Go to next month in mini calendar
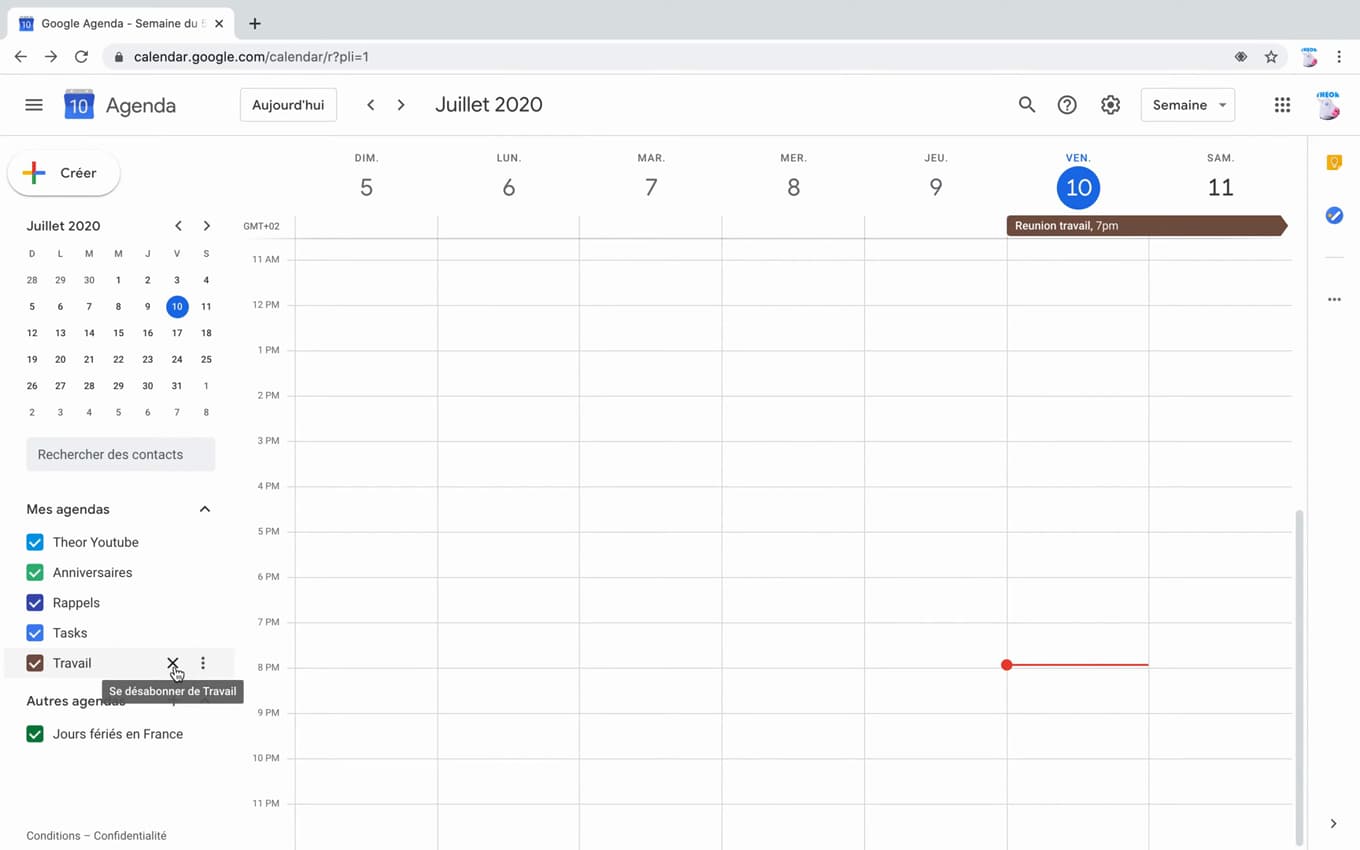 206,226
